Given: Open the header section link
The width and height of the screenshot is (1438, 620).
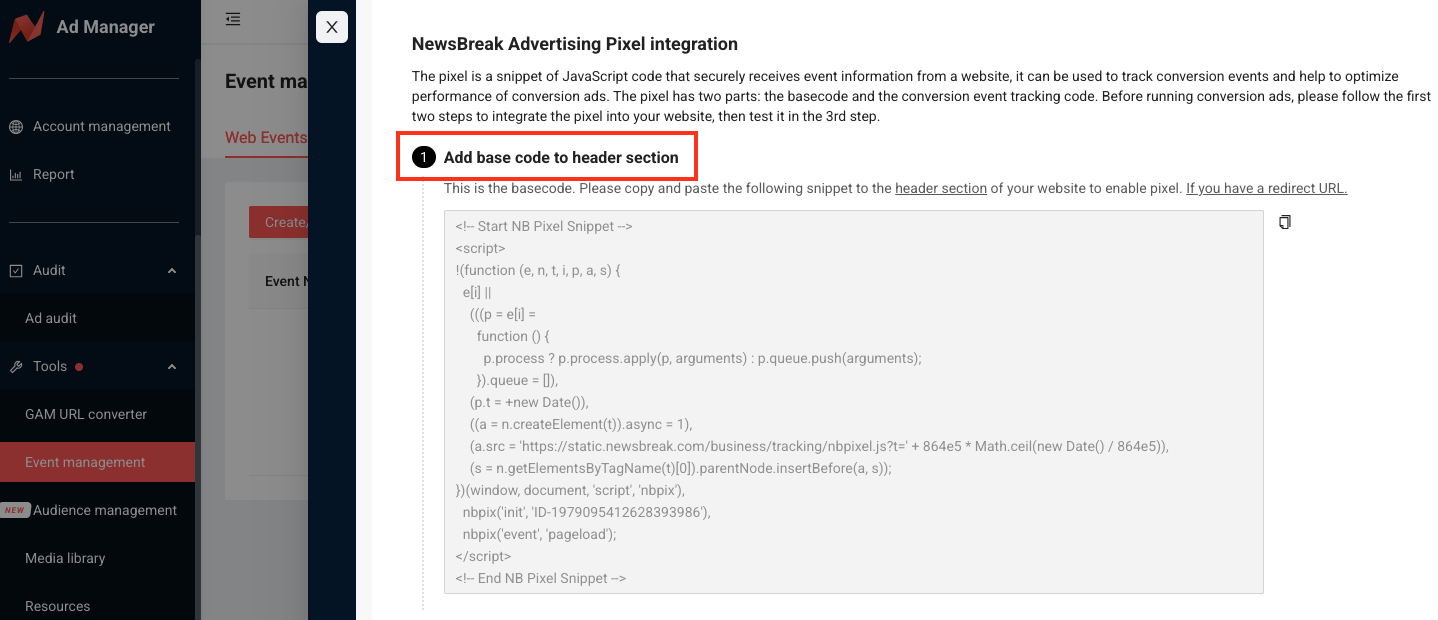Looking at the screenshot, I should click(941, 188).
